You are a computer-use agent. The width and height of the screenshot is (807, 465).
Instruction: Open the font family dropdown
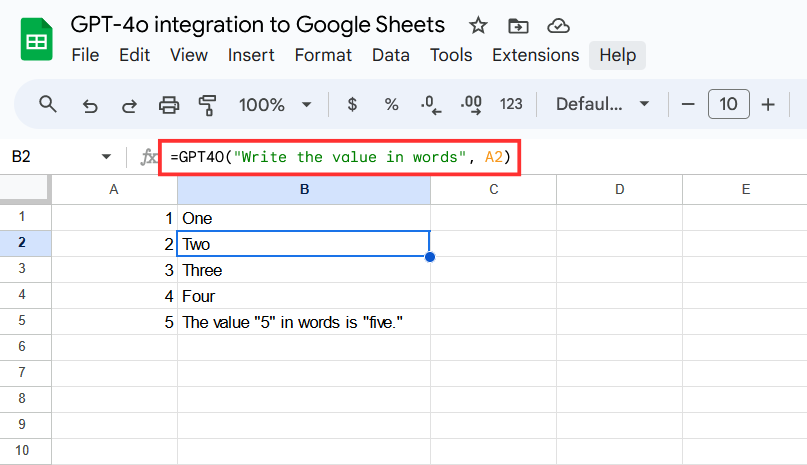[x=602, y=105]
